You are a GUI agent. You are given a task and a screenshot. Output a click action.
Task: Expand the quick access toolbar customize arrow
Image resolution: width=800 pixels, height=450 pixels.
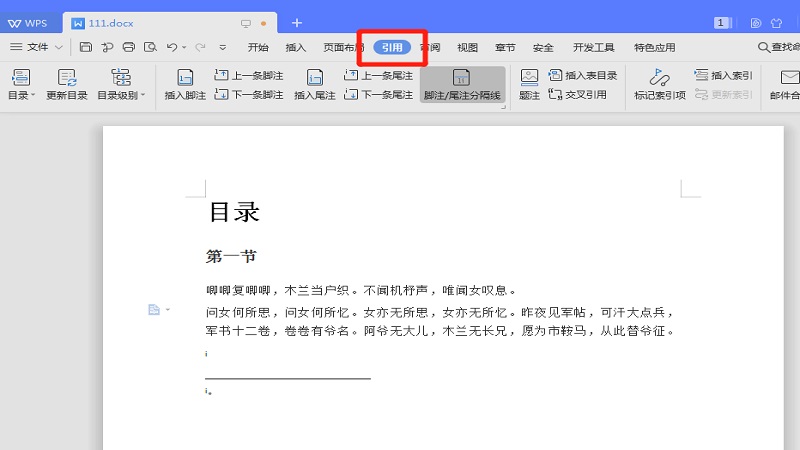click(x=223, y=47)
